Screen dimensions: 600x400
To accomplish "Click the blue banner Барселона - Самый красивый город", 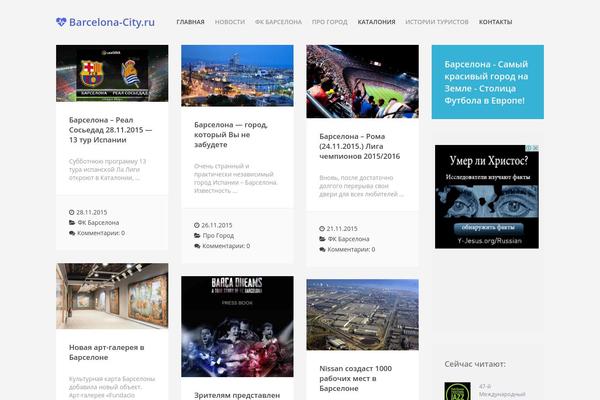I will click(x=487, y=82).
